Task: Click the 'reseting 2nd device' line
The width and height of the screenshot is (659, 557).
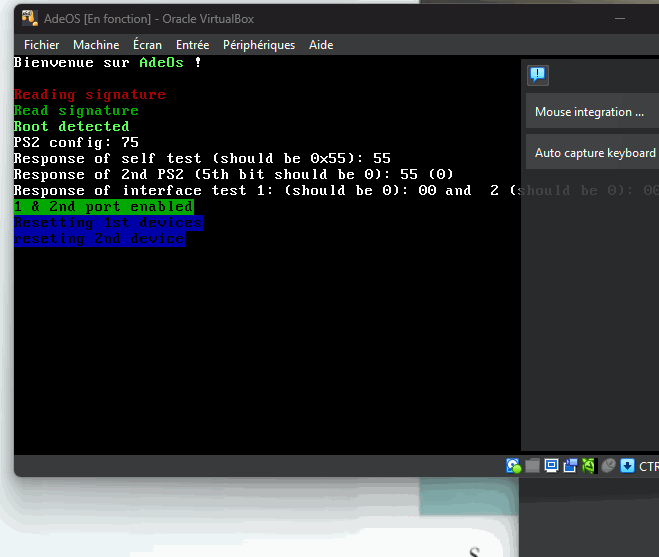Action: point(99,238)
